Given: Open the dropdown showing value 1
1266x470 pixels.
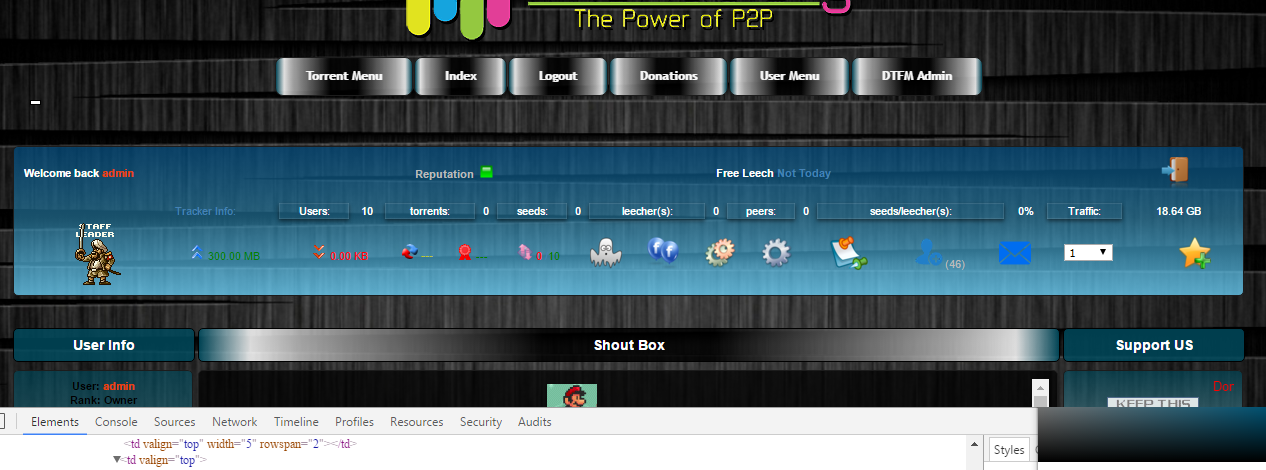Looking at the screenshot, I should pyautogui.click(x=1088, y=253).
